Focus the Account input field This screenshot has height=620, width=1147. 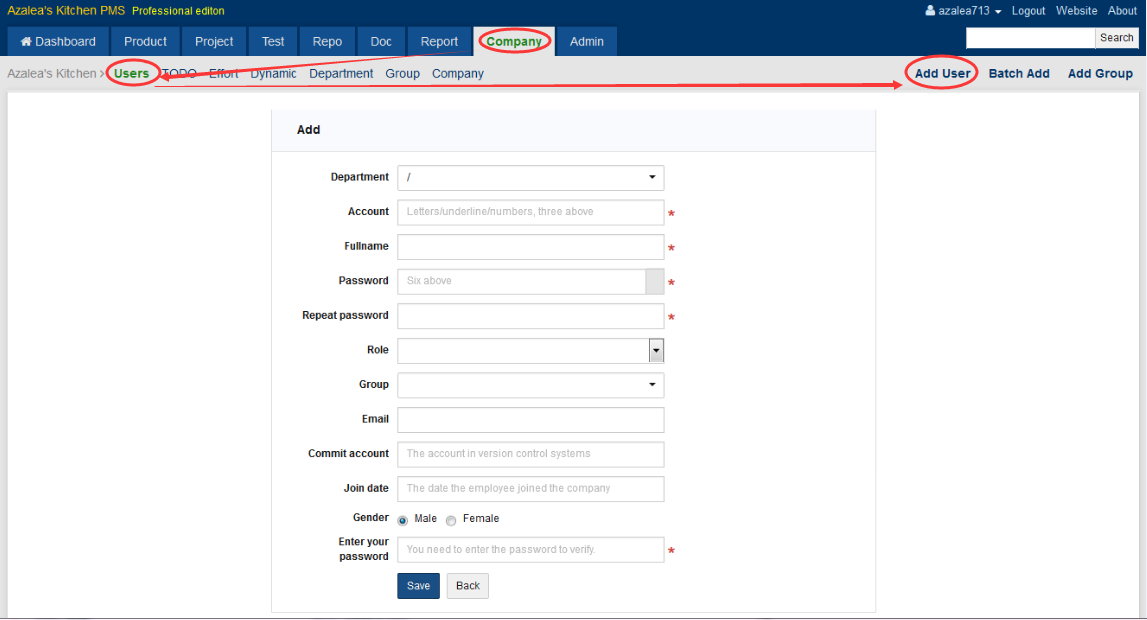coord(530,212)
